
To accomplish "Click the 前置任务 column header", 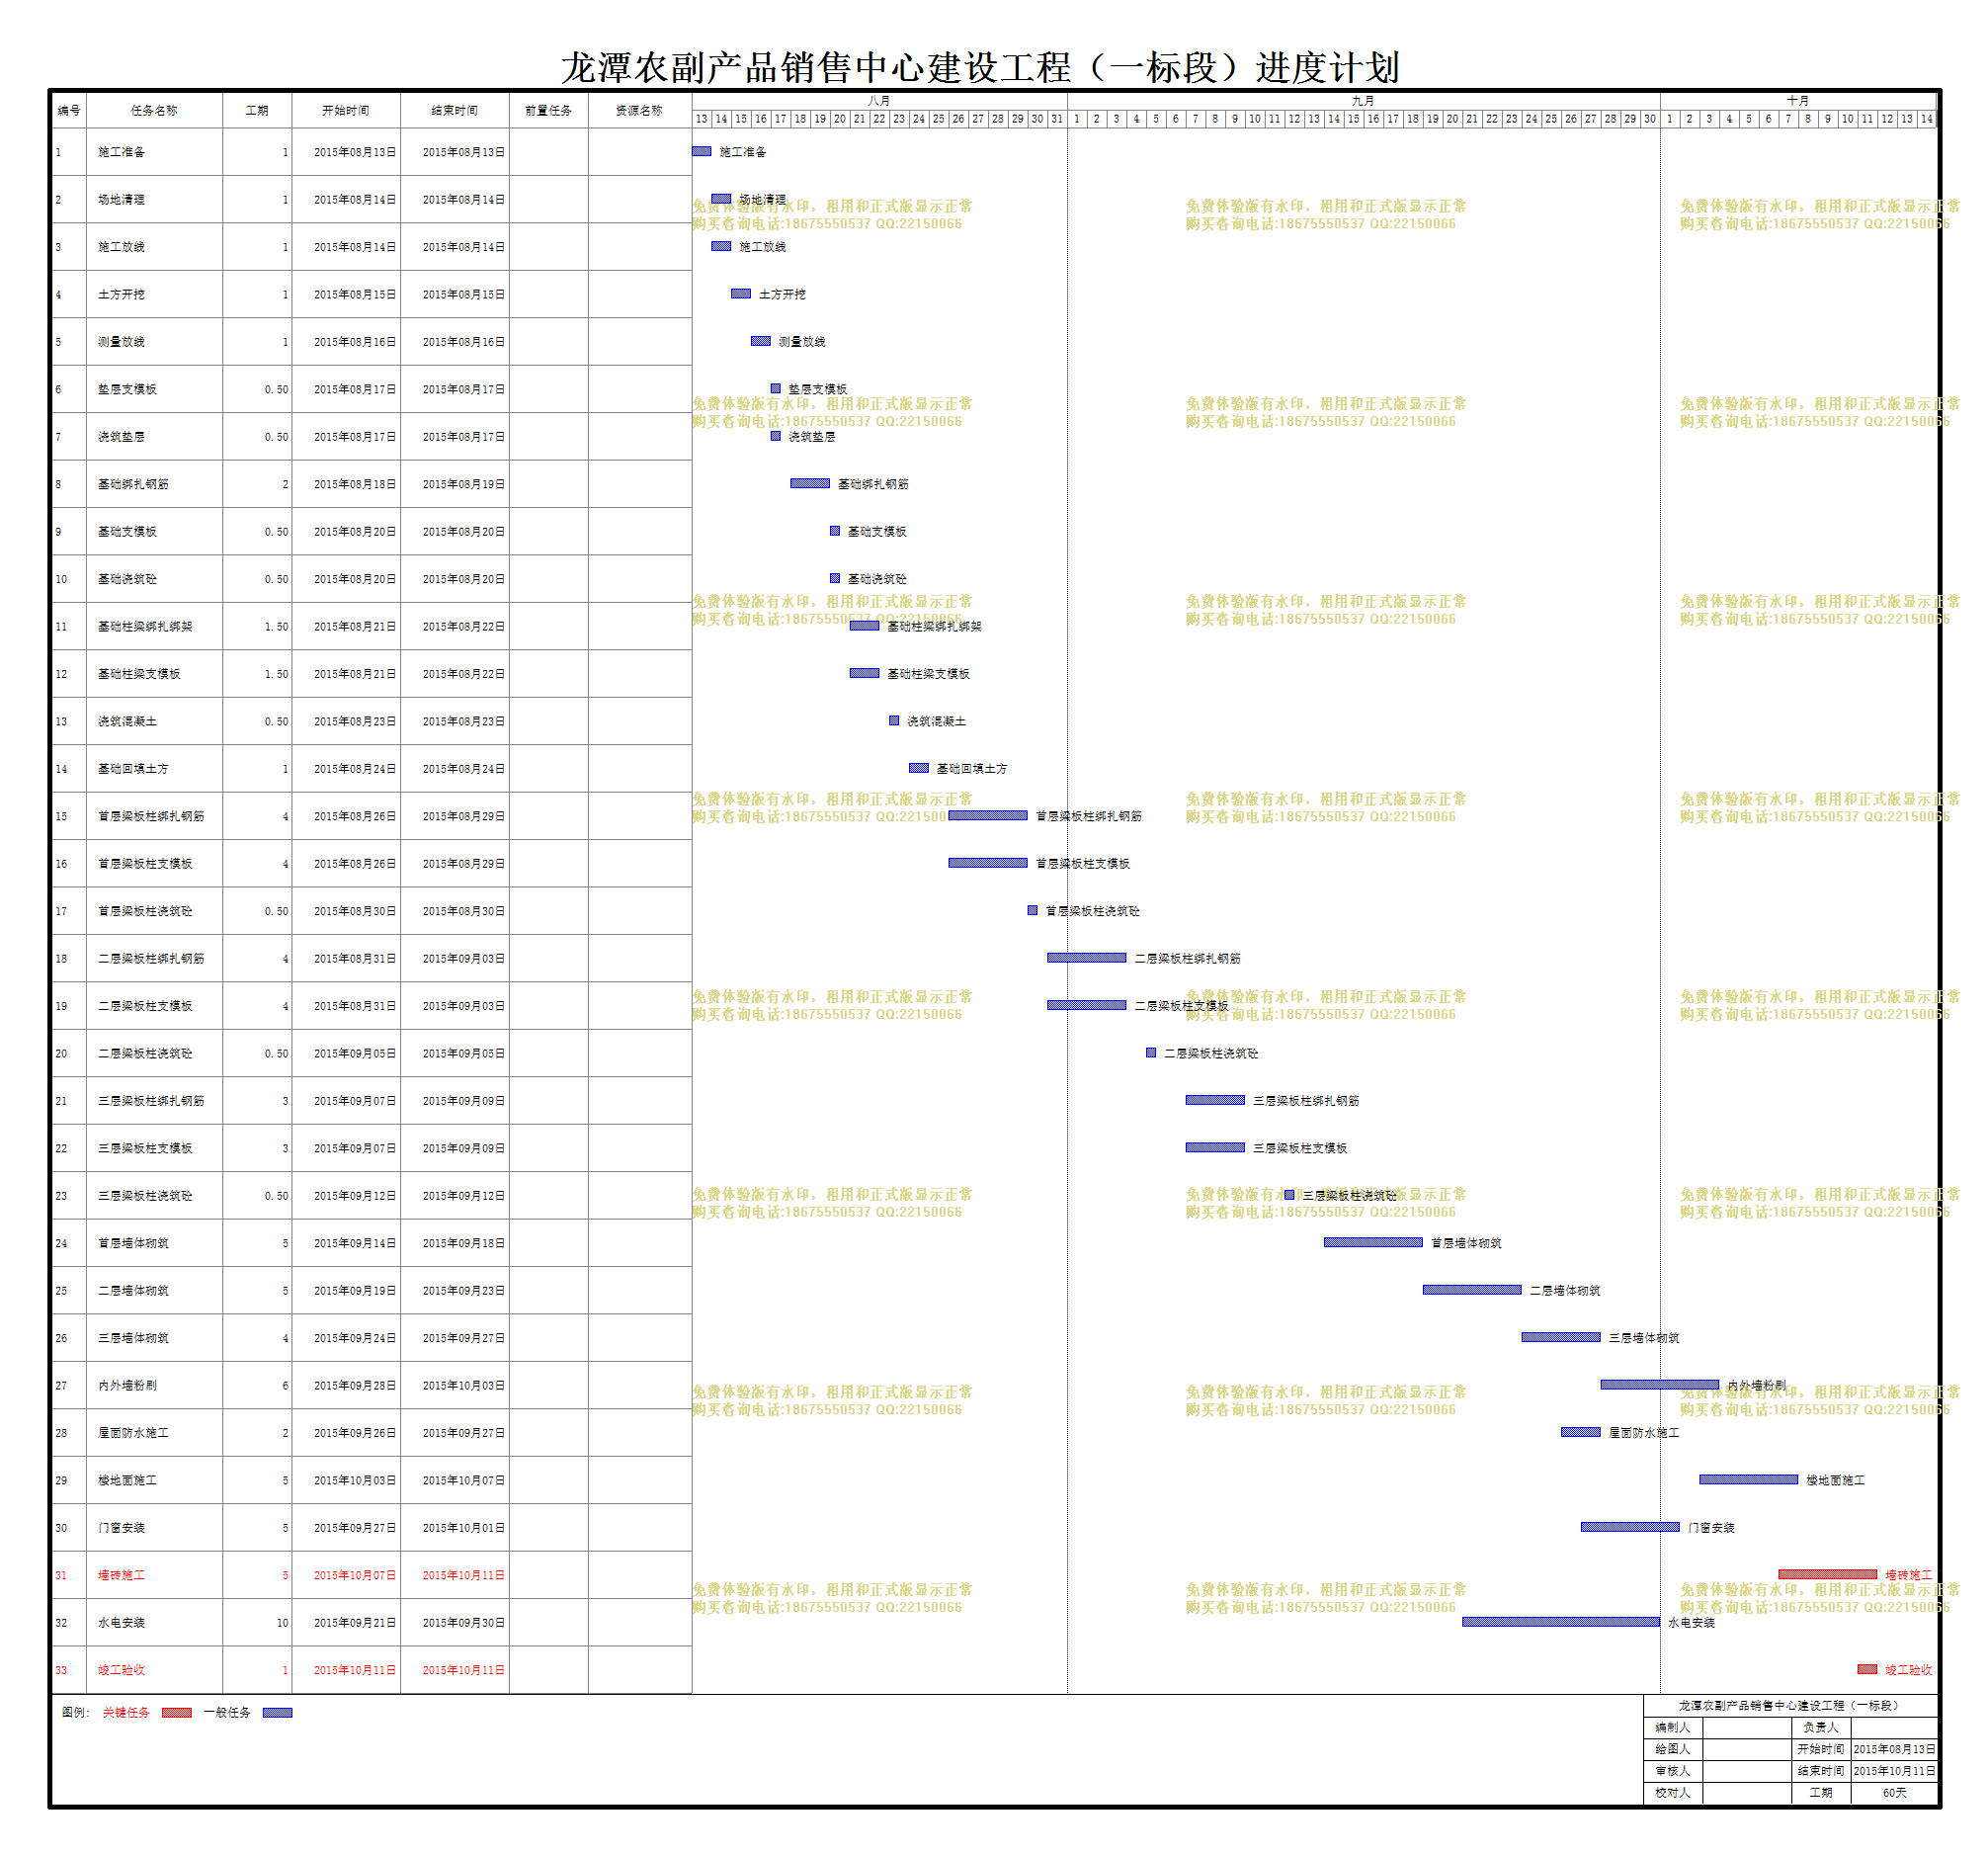I will coord(548,111).
